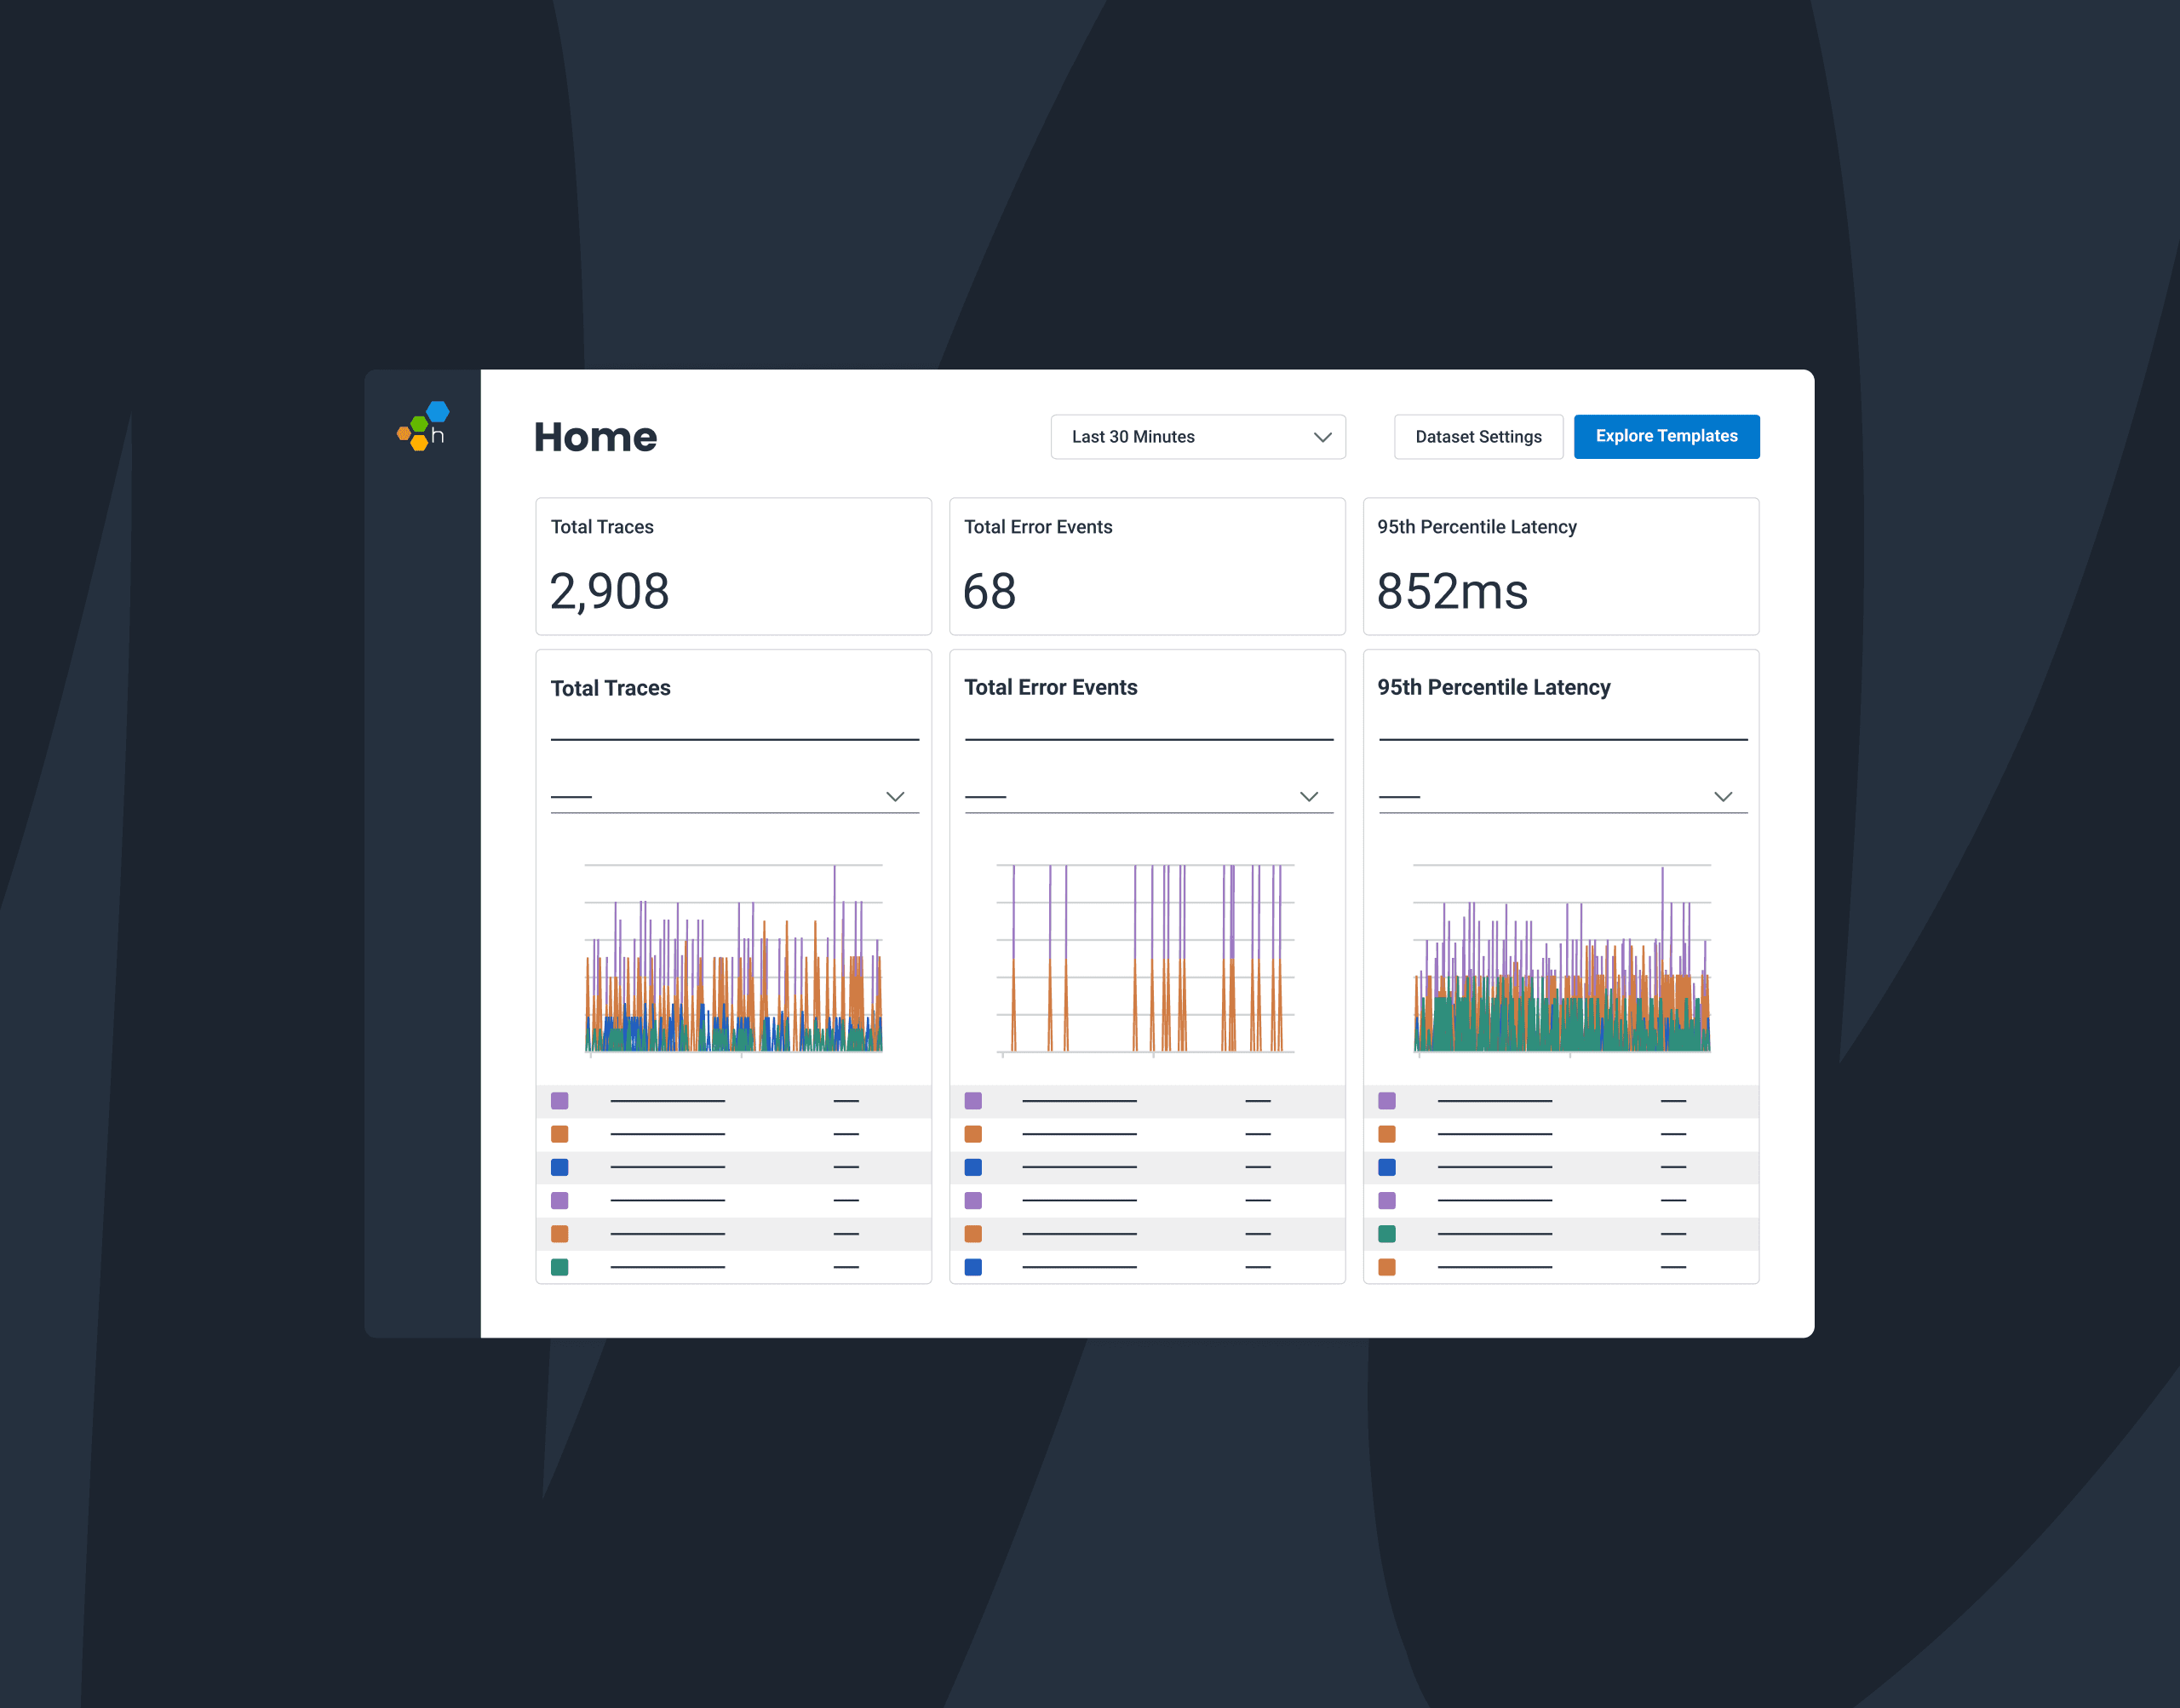Open the Last 30 Minutes time range dropdown

tap(1198, 437)
